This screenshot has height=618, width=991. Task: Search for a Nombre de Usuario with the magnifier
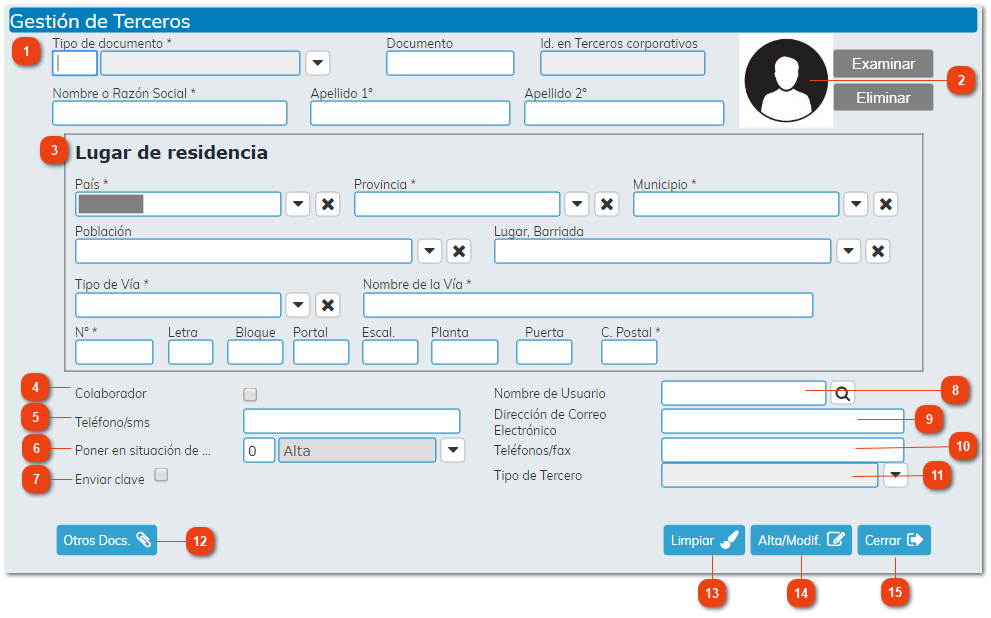click(841, 392)
